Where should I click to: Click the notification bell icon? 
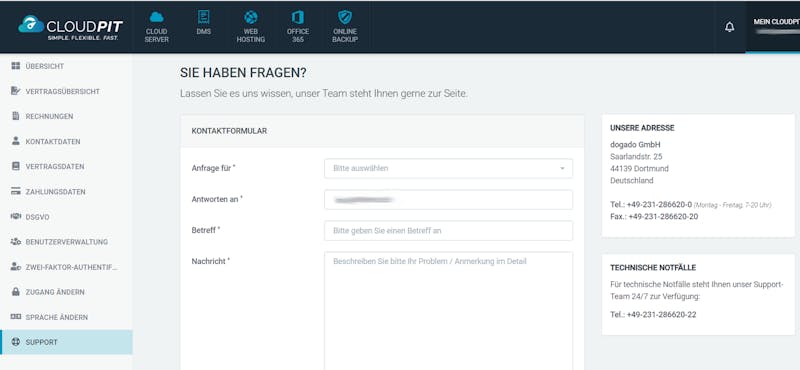coord(730,27)
